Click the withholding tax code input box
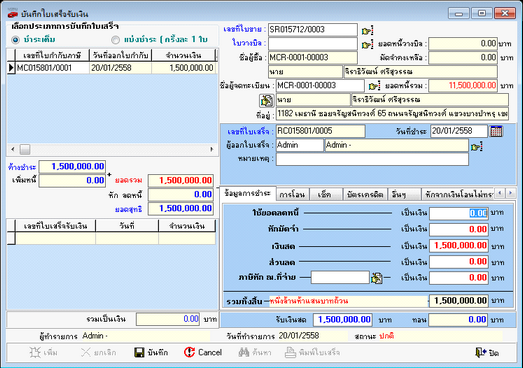This screenshot has height=368, width=523. [x=340, y=278]
